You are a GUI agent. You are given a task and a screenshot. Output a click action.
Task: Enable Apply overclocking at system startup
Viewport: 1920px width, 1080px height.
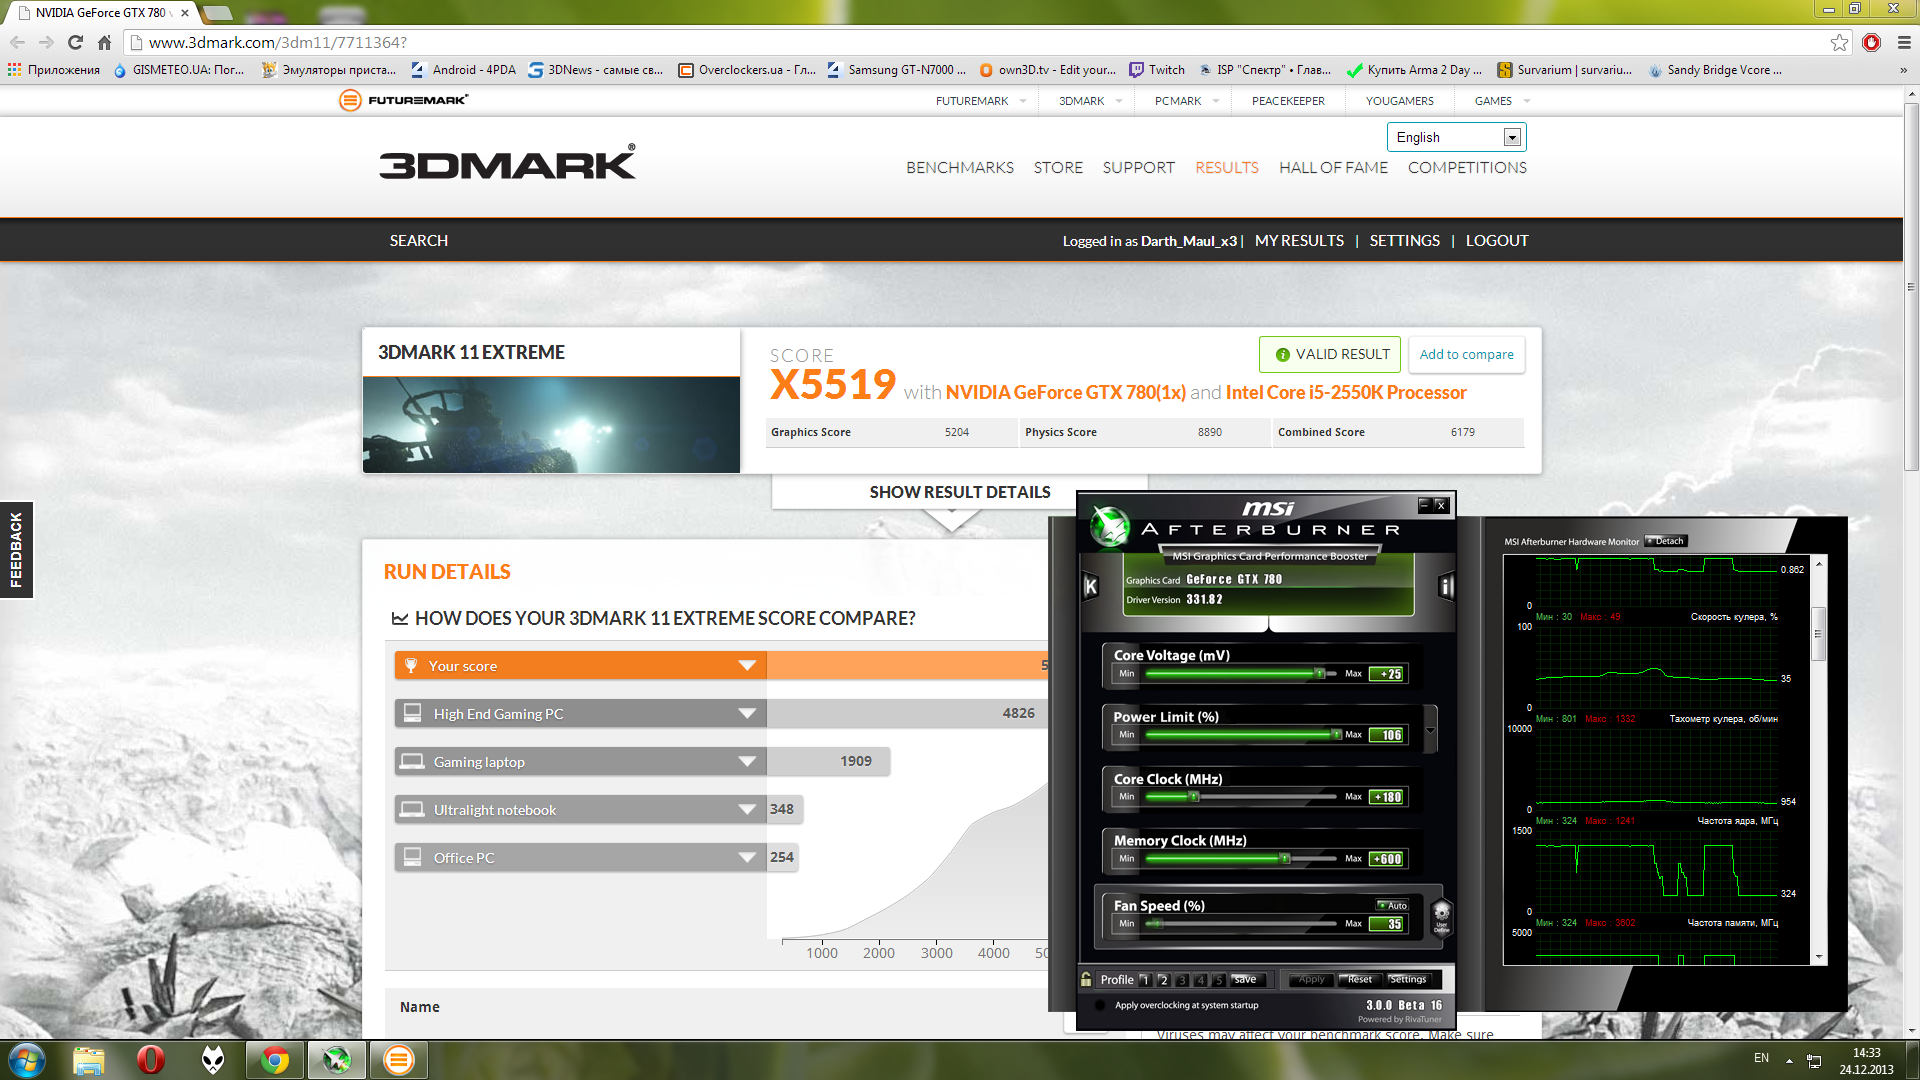pyautogui.click(x=1100, y=1005)
